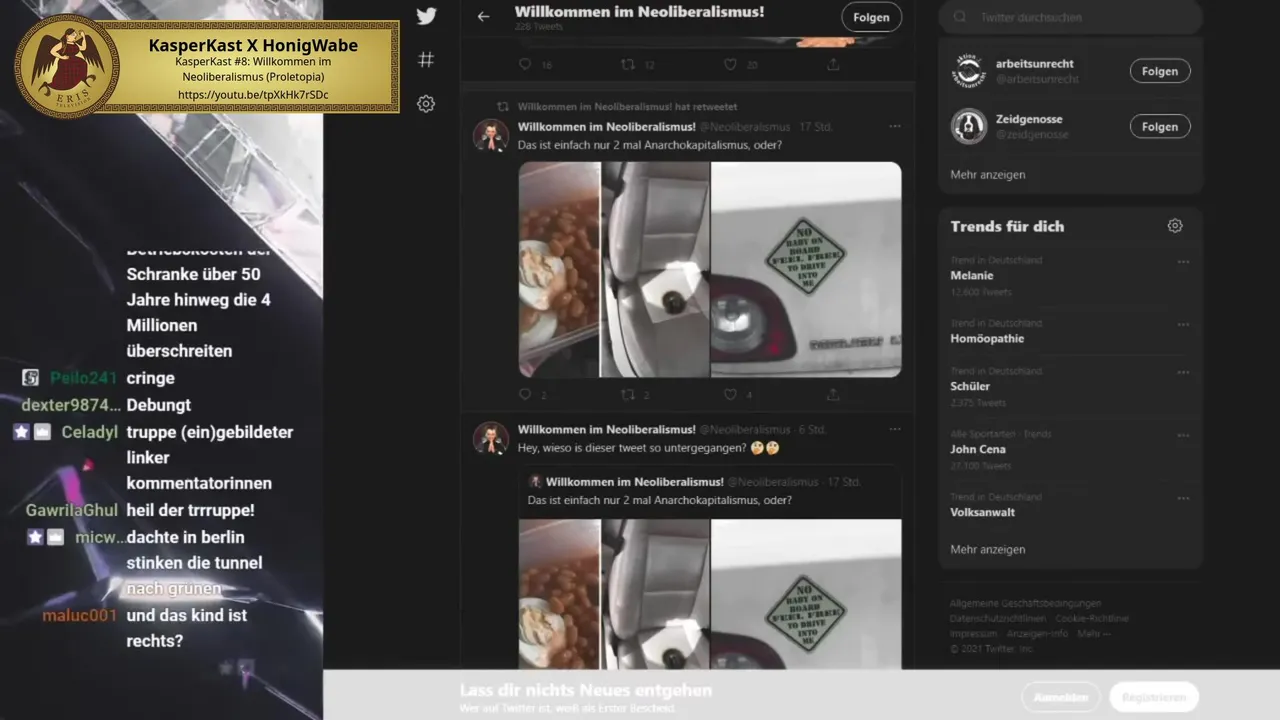
Task: Open the Explore hashtag icon
Action: pos(426,60)
